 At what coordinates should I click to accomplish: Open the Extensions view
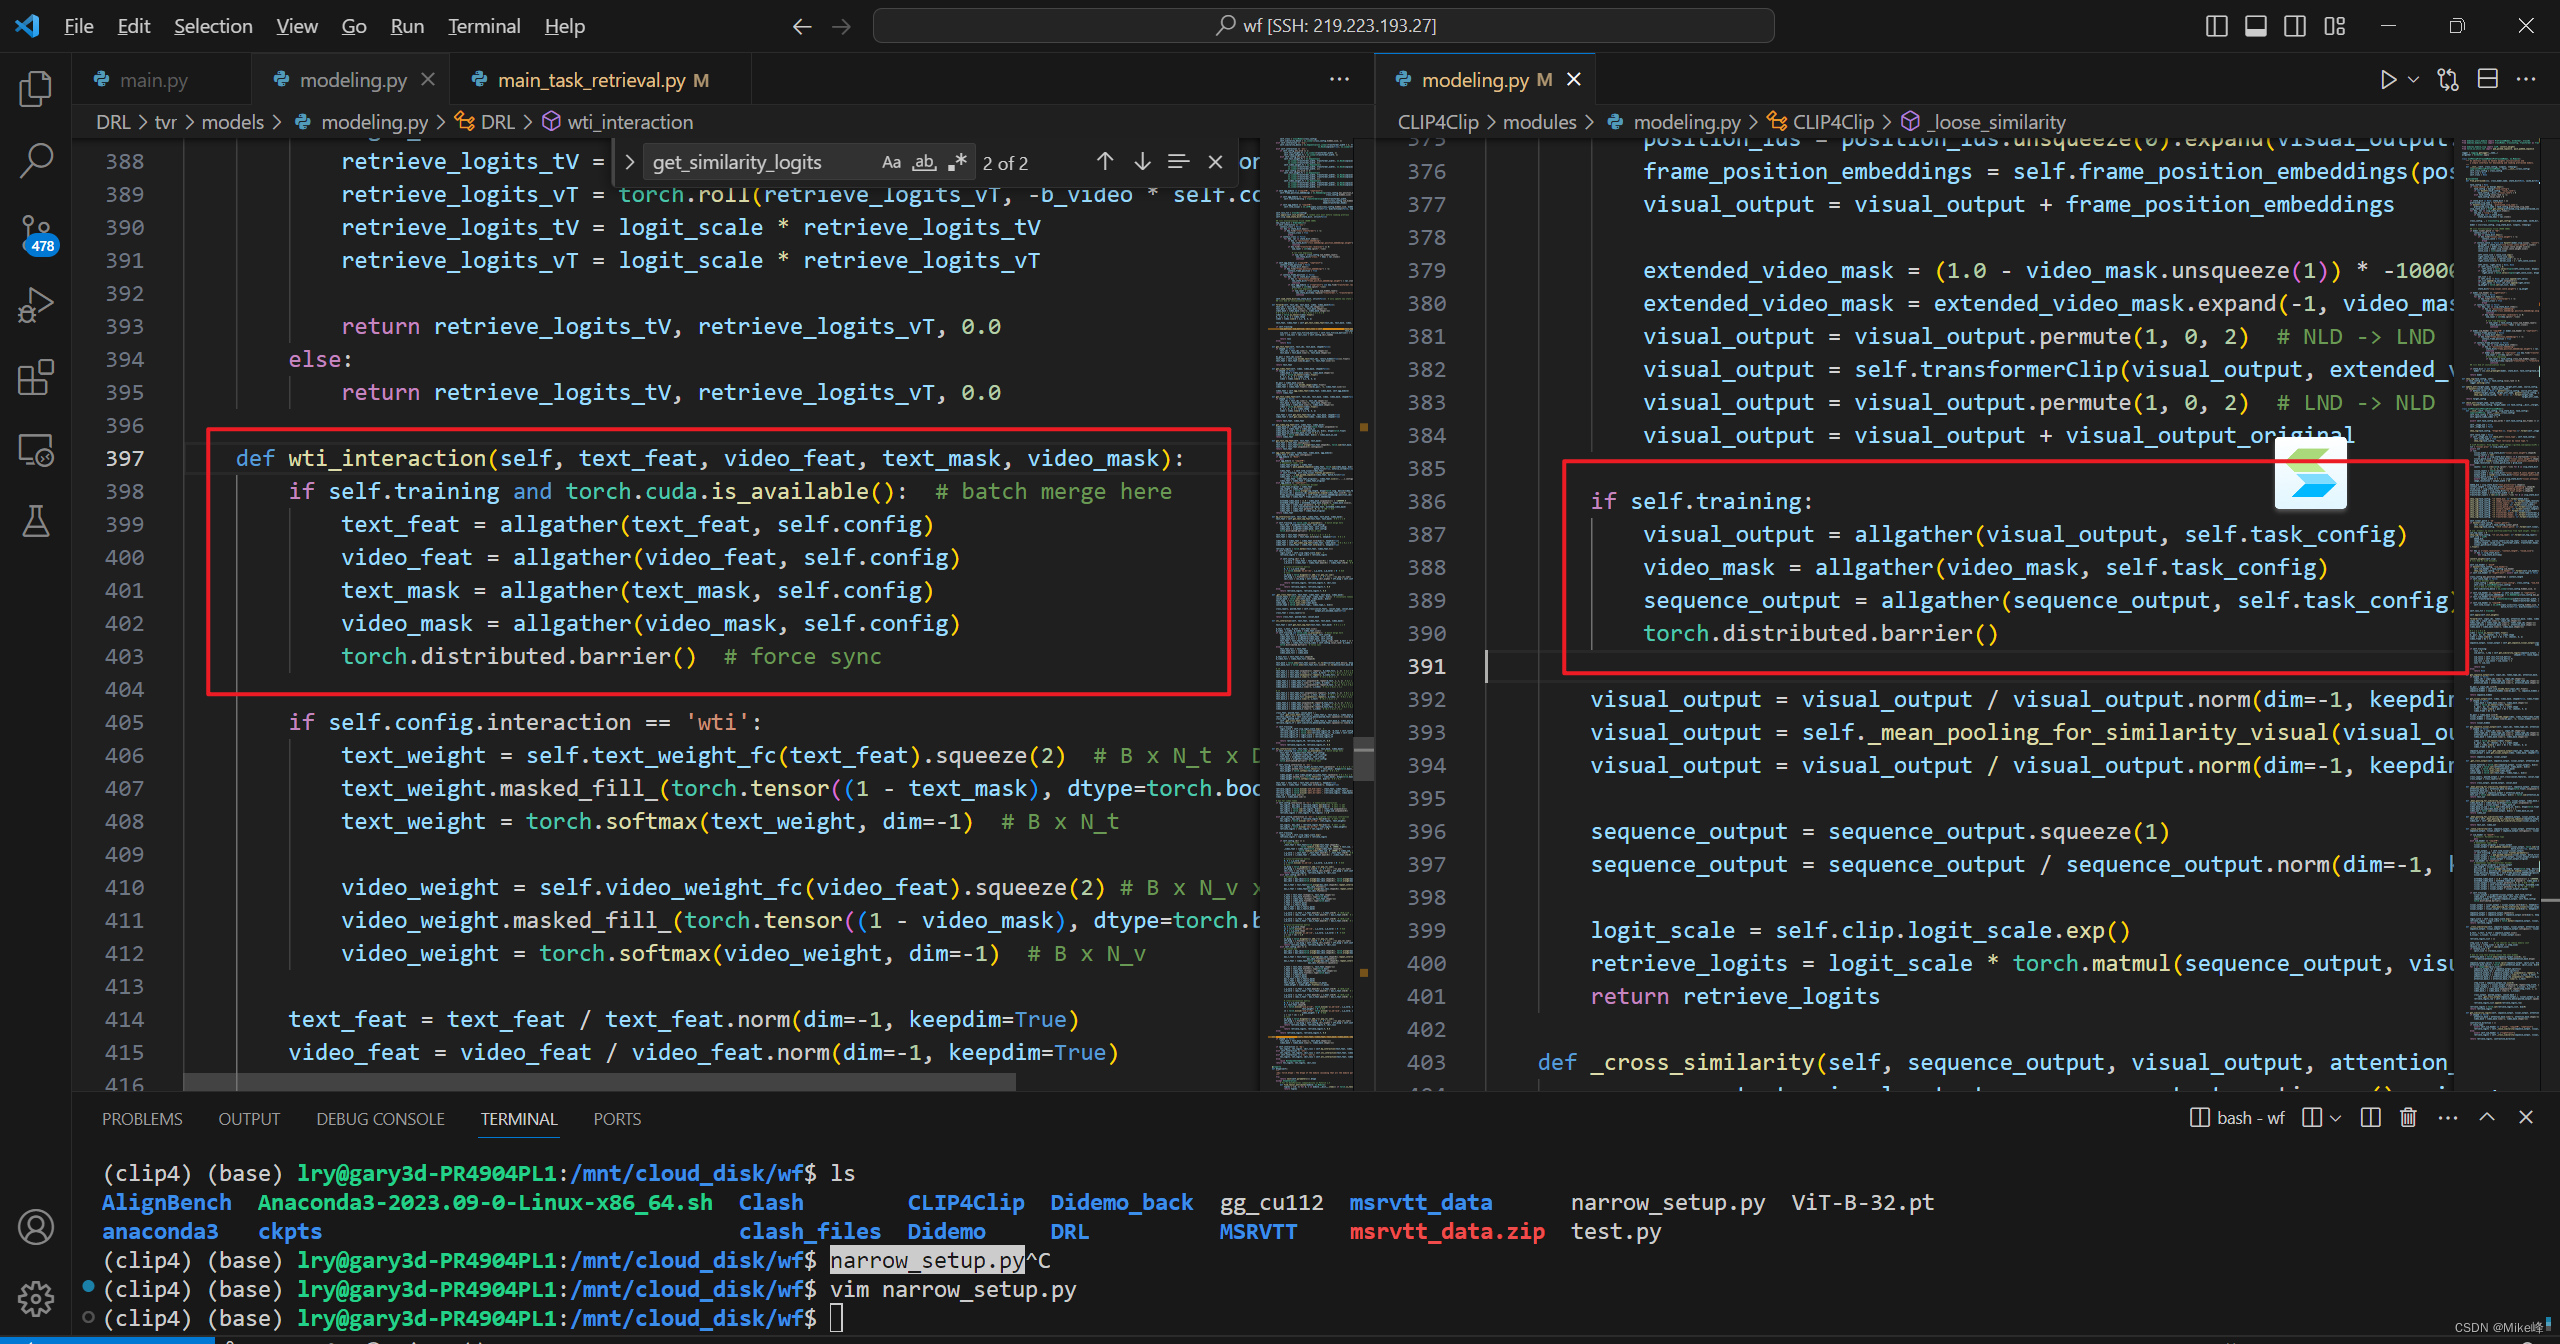point(36,378)
